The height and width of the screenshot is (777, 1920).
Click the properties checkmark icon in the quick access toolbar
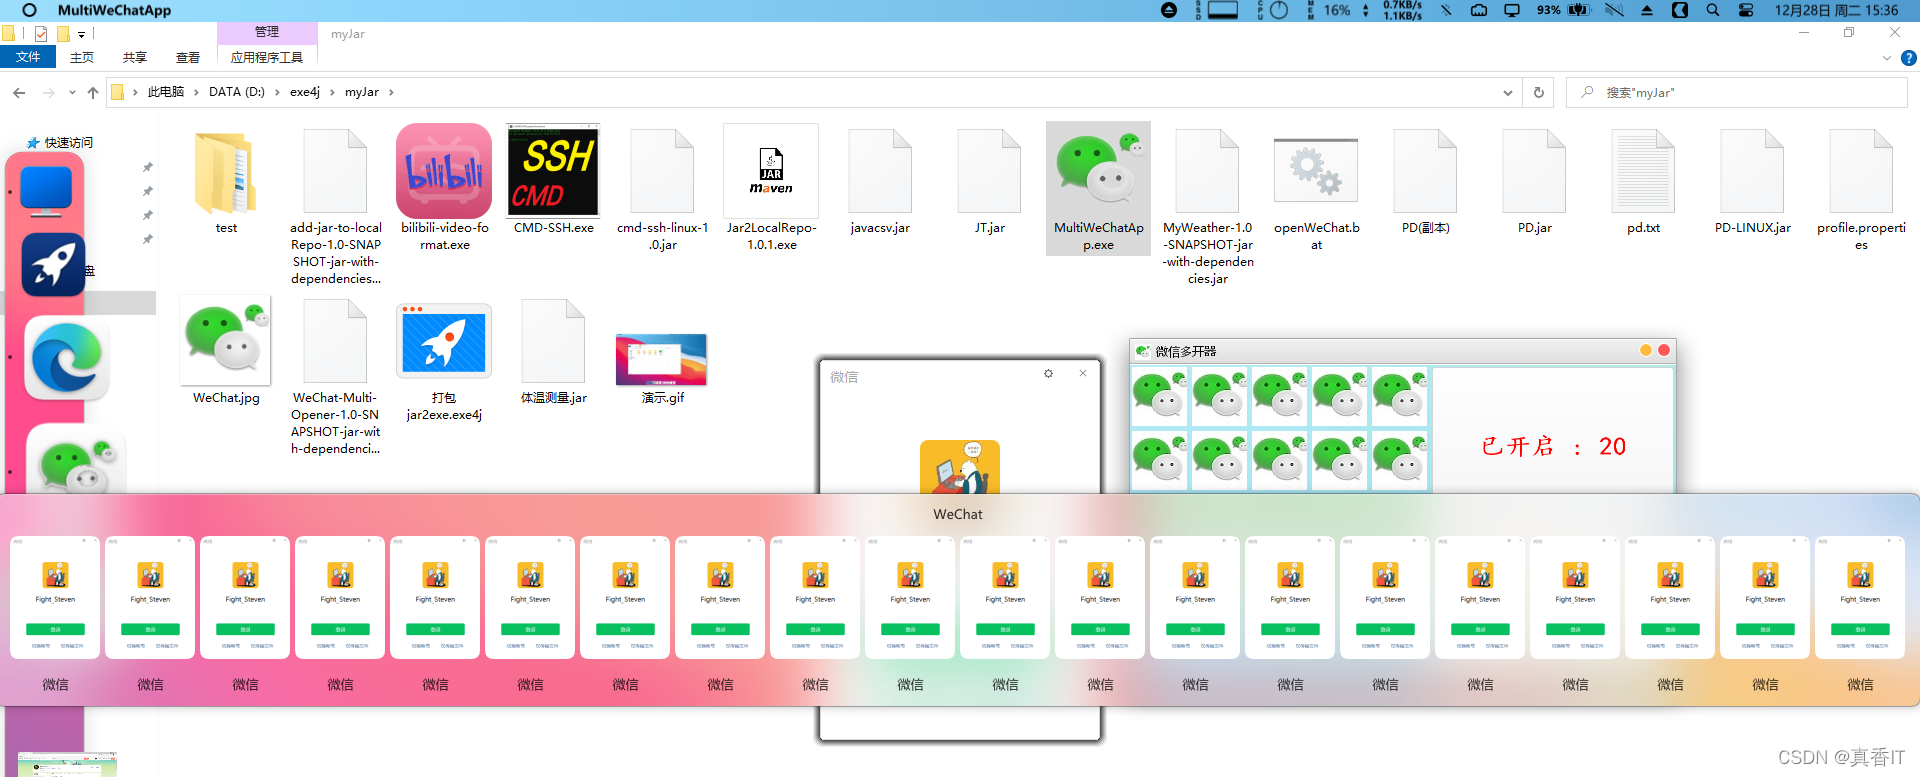pos(41,34)
